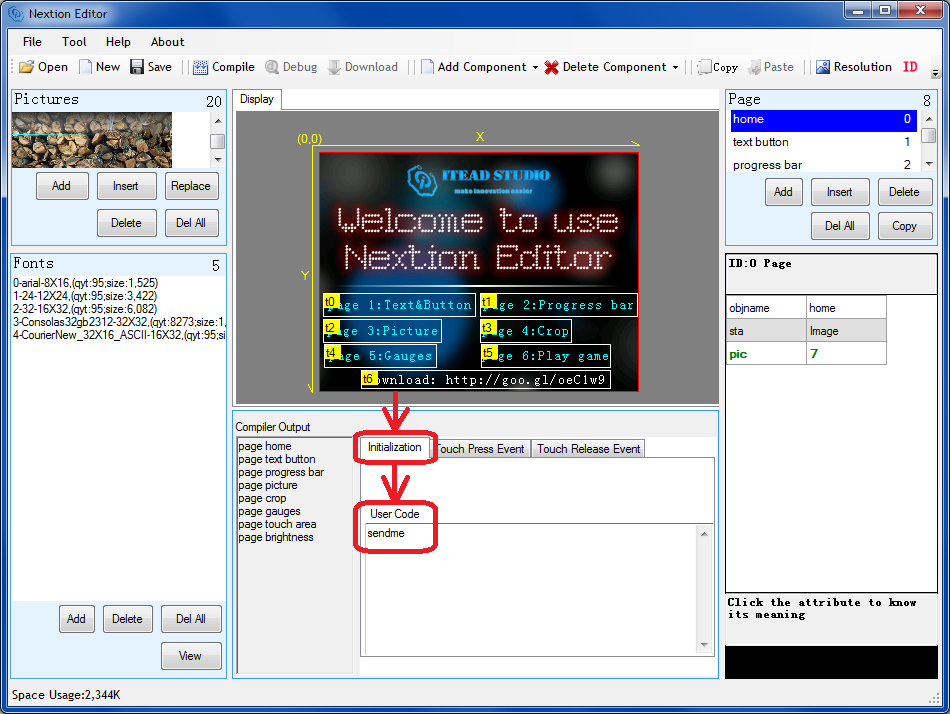Click the Download toolbar button

coord(363,67)
